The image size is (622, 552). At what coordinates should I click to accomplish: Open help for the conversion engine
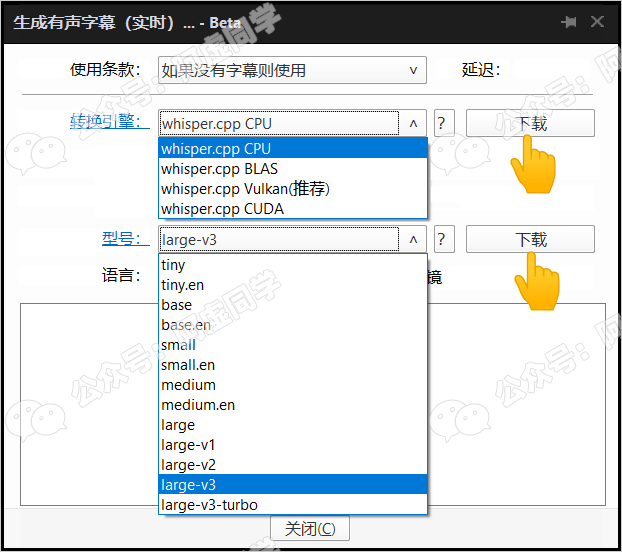pyautogui.click(x=444, y=123)
